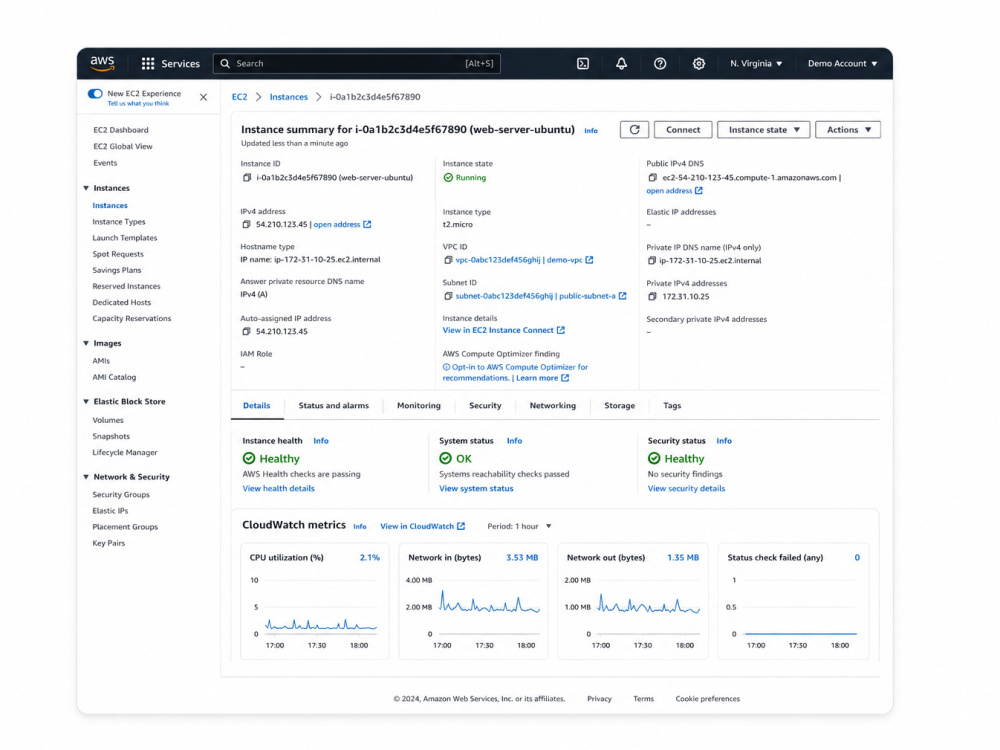This screenshot has height=750, width=1000.
Task: Switch to the Status and alarms tab
Action: [x=334, y=406]
